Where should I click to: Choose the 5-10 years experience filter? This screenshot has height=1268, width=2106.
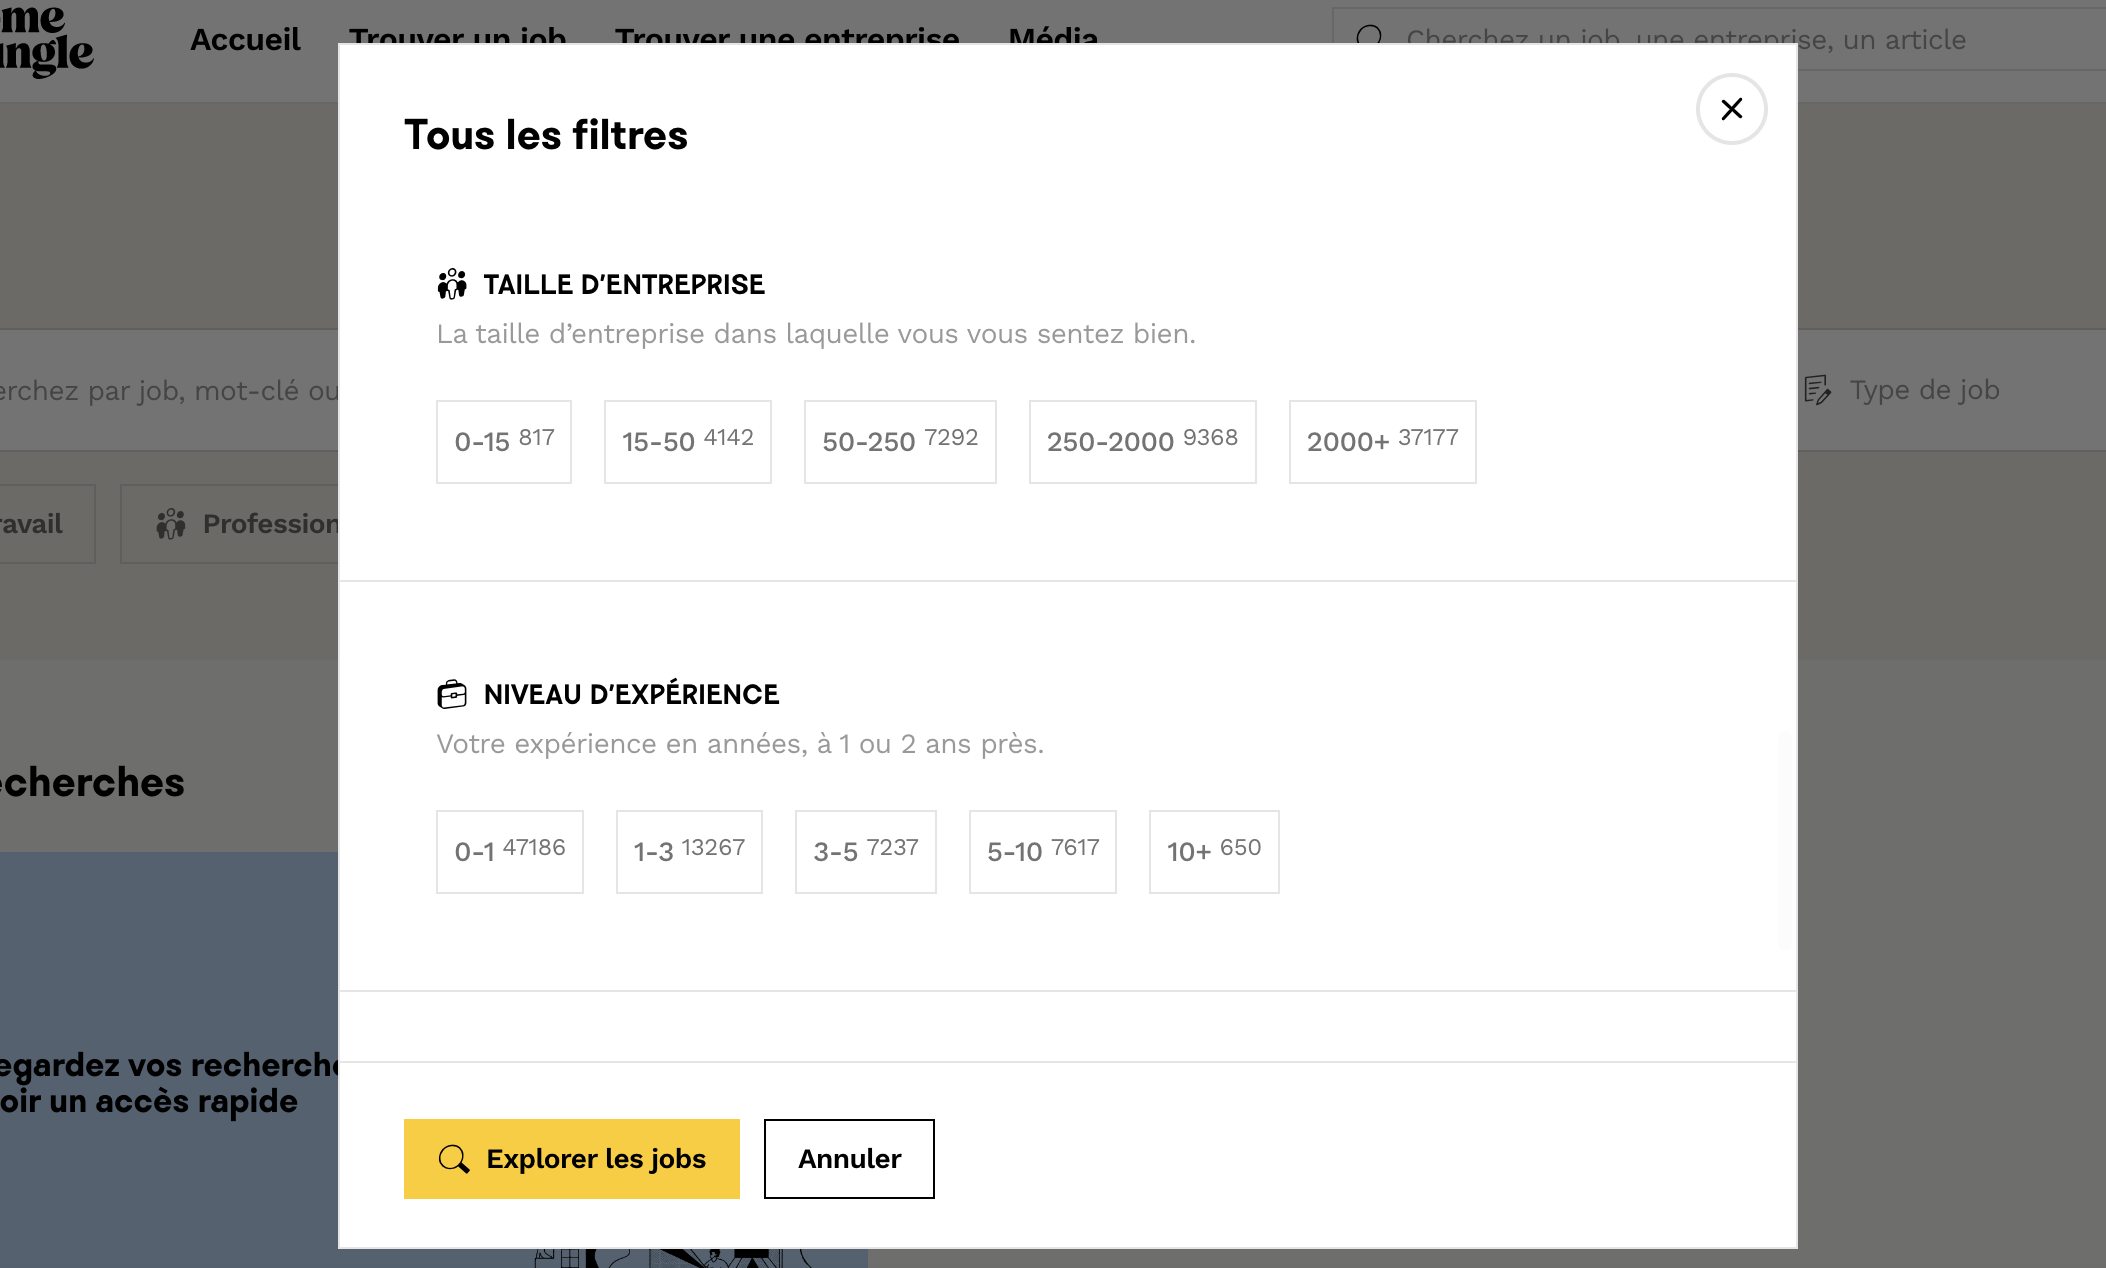(x=1043, y=852)
